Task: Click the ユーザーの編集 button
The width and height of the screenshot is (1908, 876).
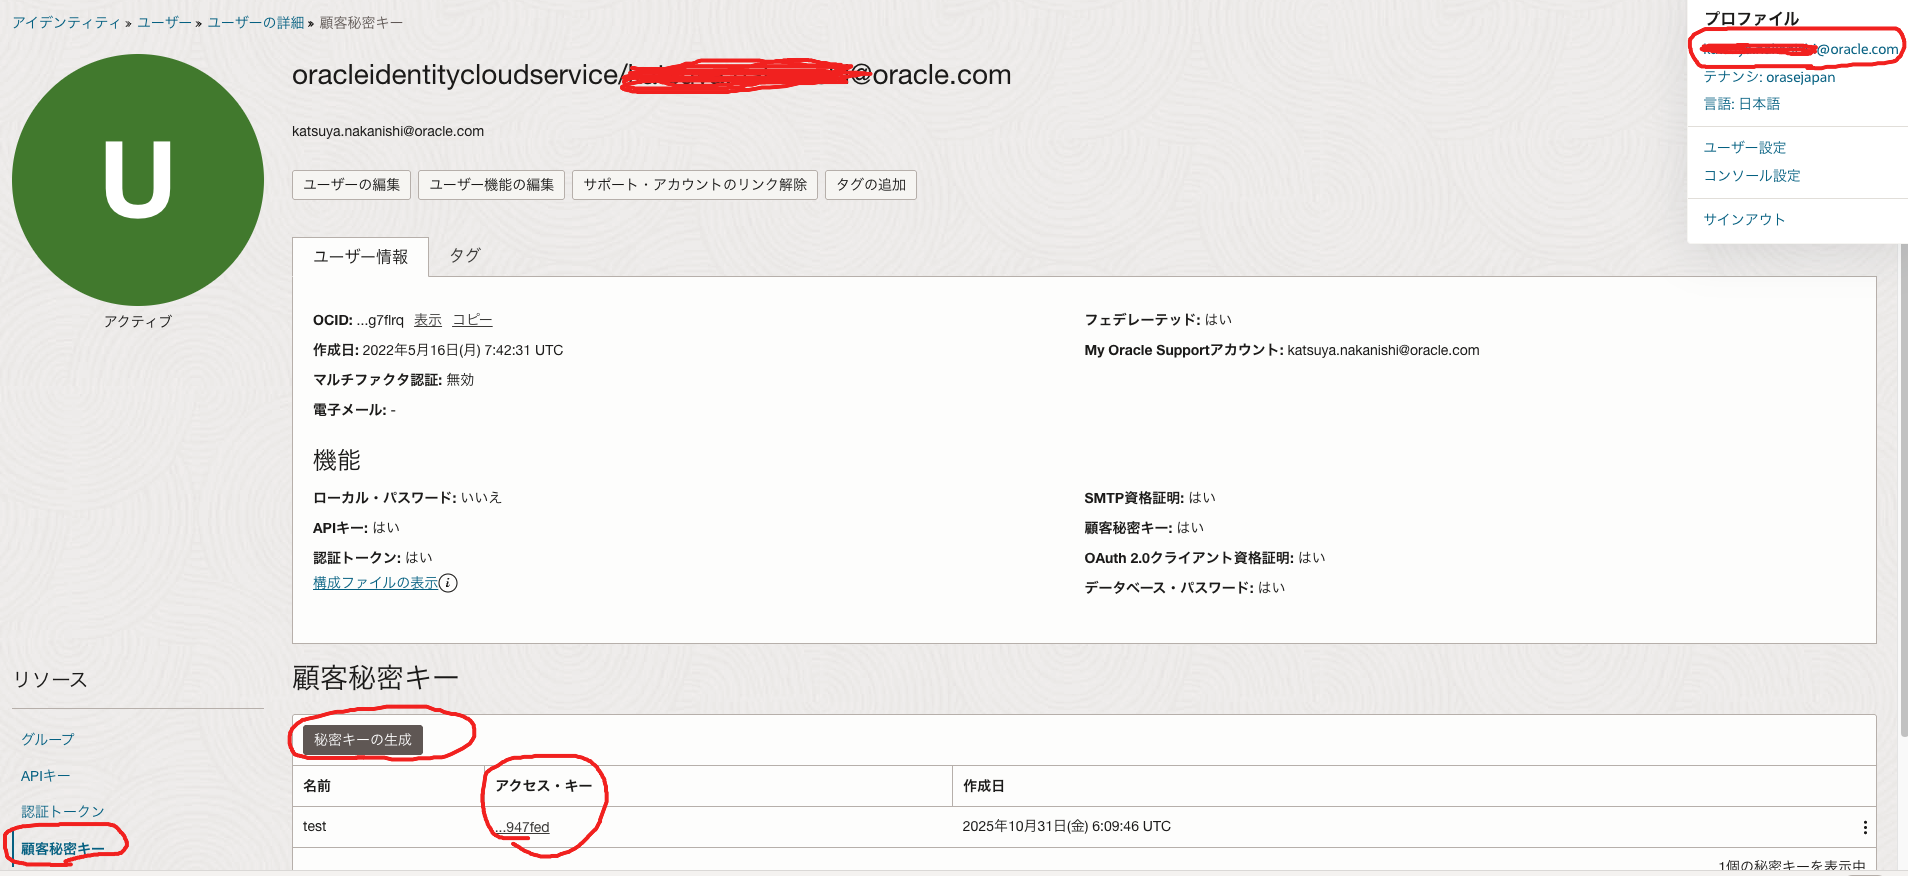Action: (351, 185)
